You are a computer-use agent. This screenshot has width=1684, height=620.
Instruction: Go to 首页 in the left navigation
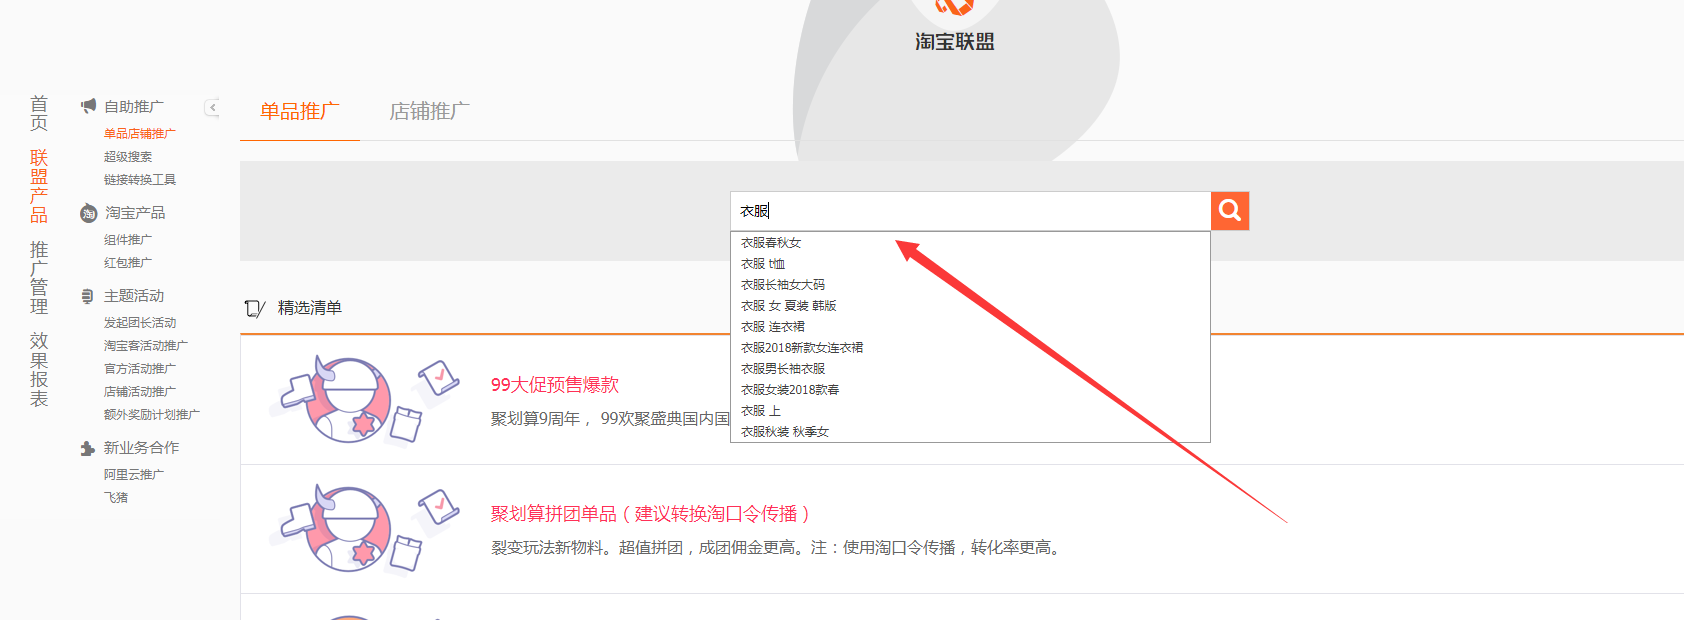(x=39, y=113)
